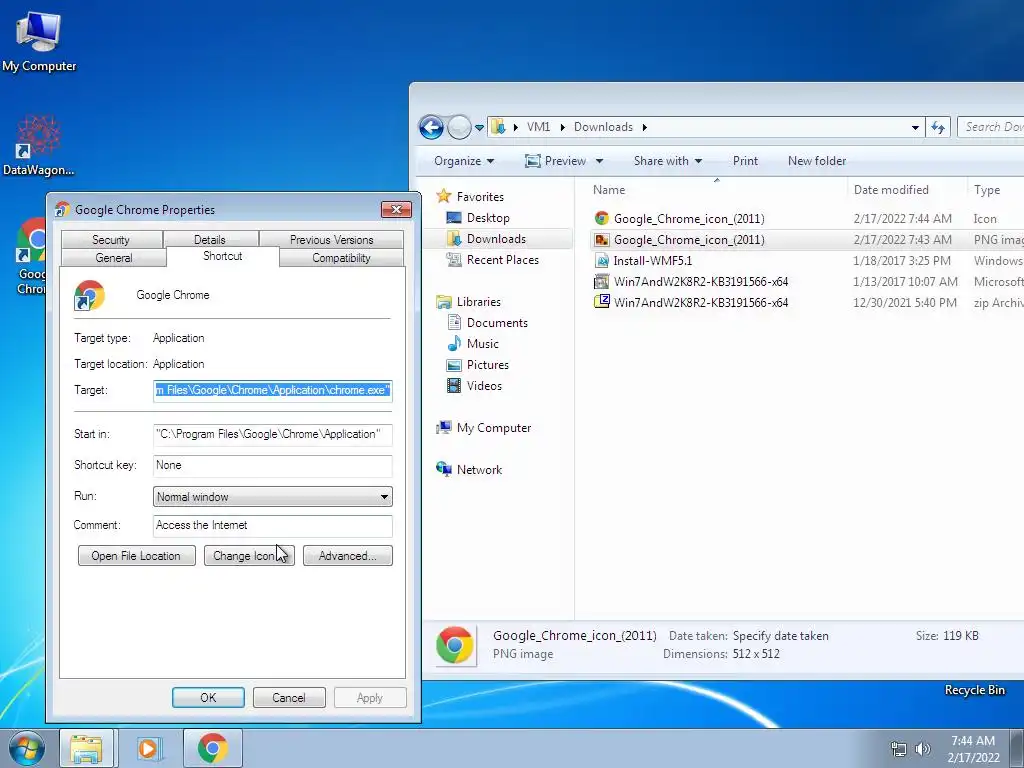1024x768 pixels.
Task: Select the Install-WMF5.1 file
Action: [x=652, y=261]
